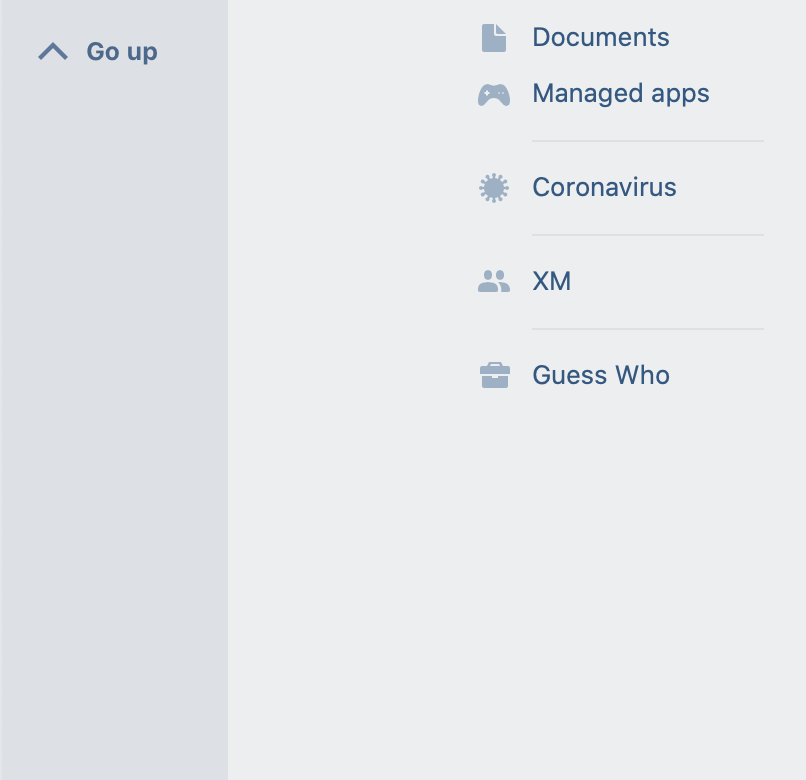Click the virus icon next to Coronavirus
This screenshot has height=780, width=806.
coord(493,187)
